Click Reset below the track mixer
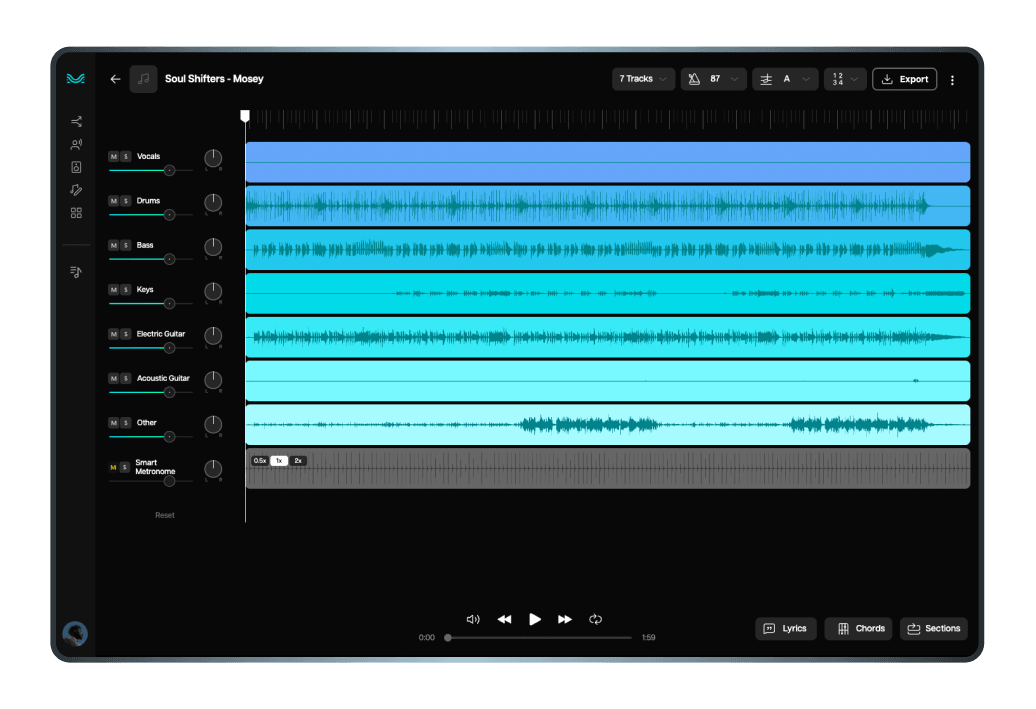The width and height of the screenshot is (1036, 709). pos(165,515)
